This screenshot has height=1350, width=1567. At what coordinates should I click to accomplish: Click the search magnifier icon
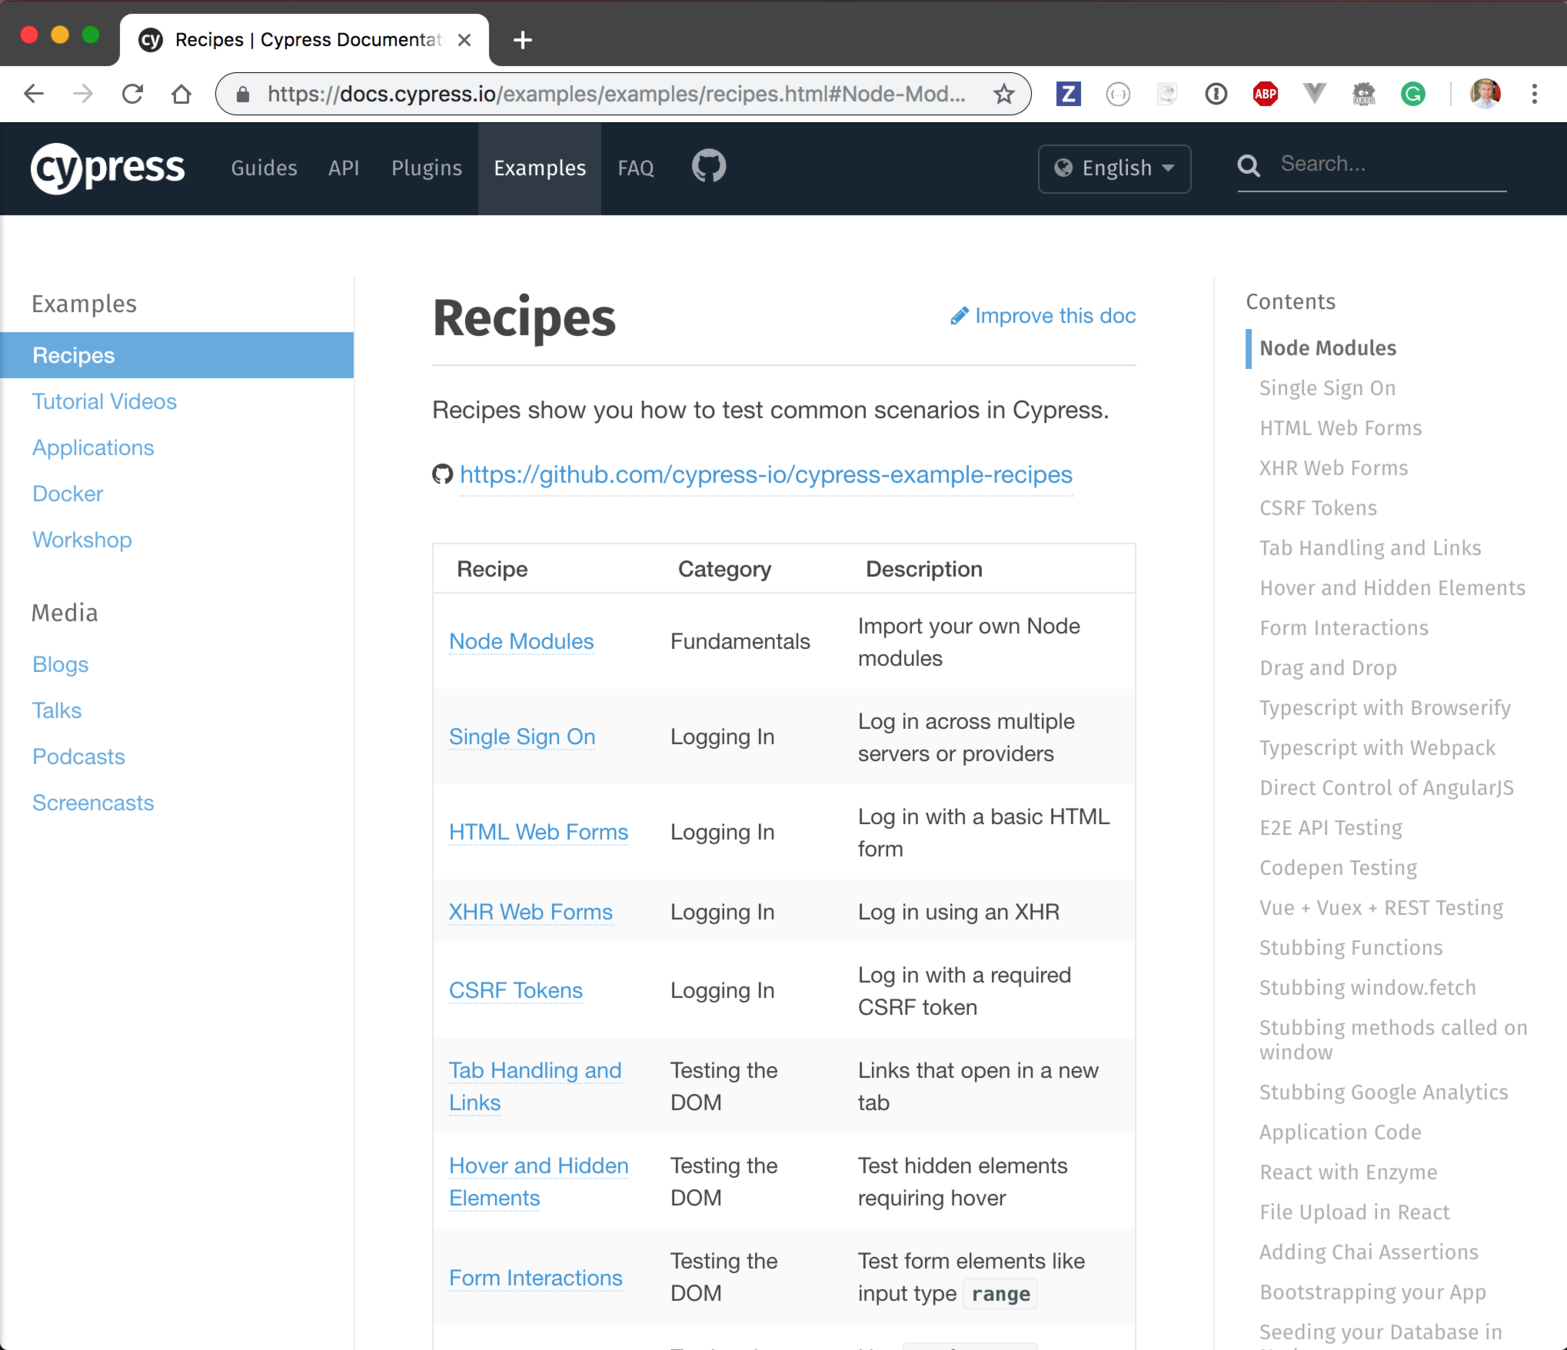pos(1248,165)
